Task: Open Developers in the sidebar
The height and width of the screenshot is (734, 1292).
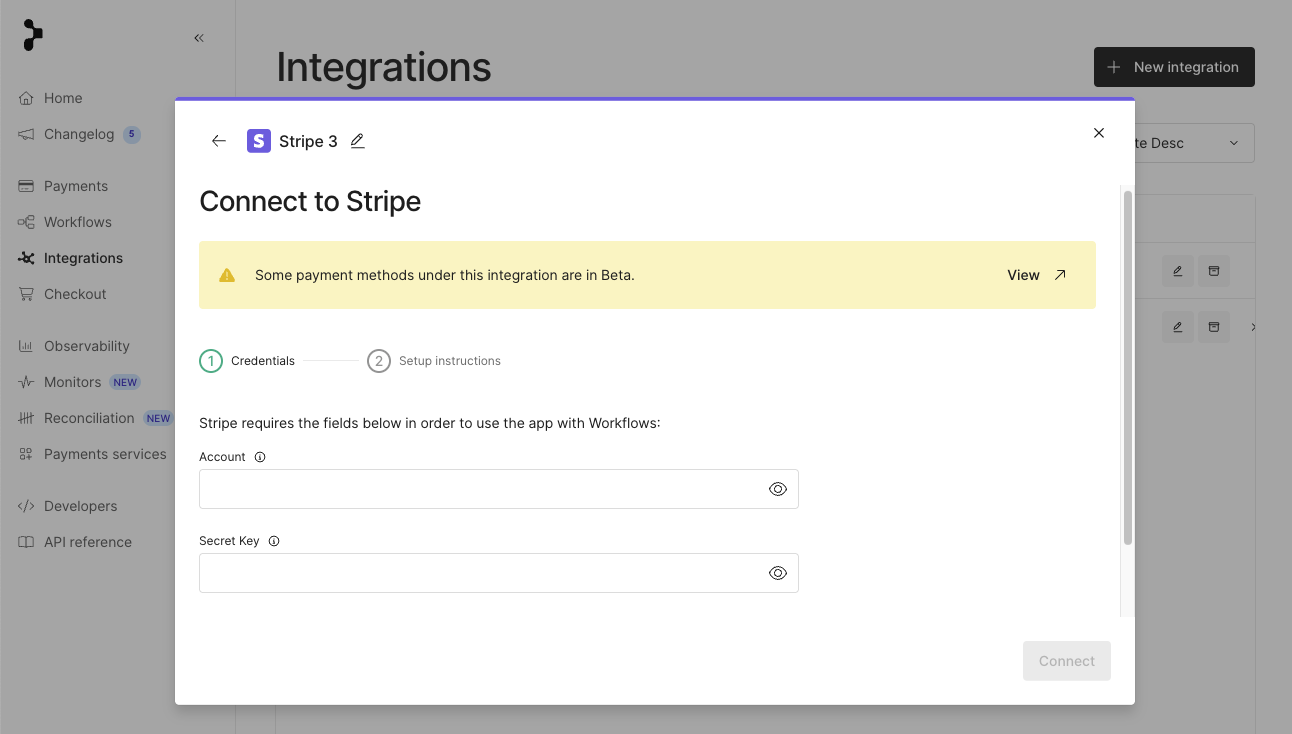Action: click(80, 506)
